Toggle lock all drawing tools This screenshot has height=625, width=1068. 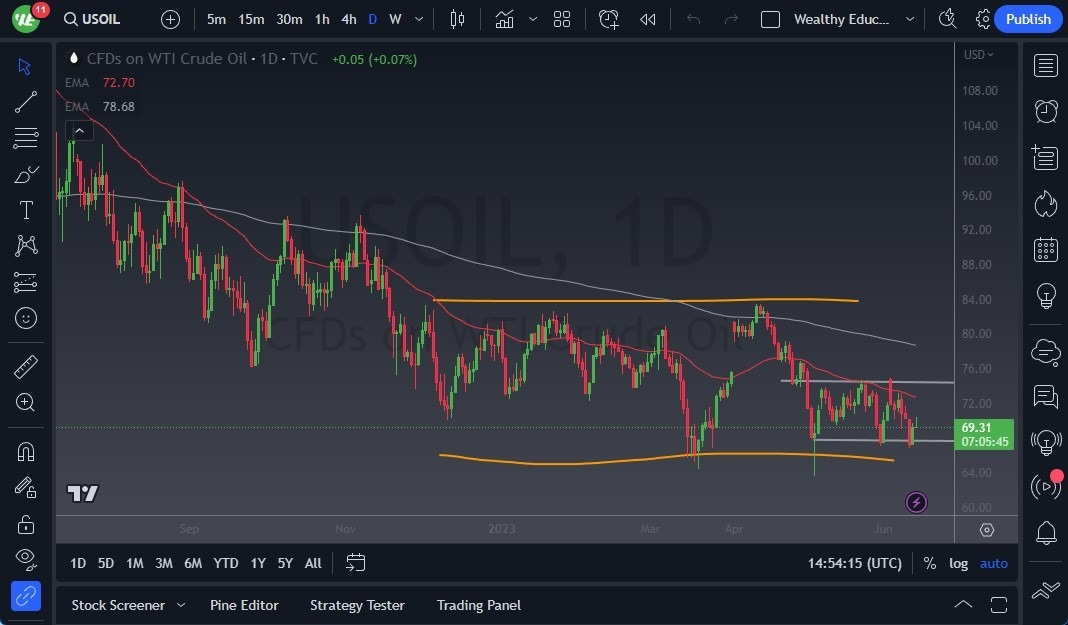25,524
